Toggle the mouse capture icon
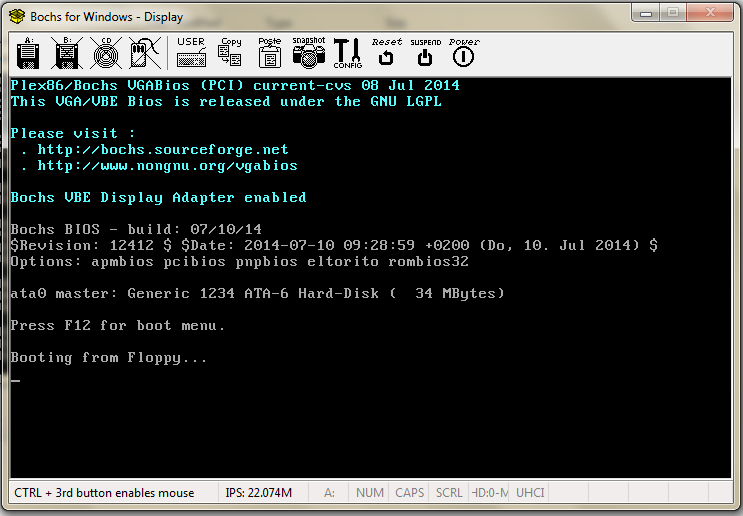 pyautogui.click(x=145, y=53)
